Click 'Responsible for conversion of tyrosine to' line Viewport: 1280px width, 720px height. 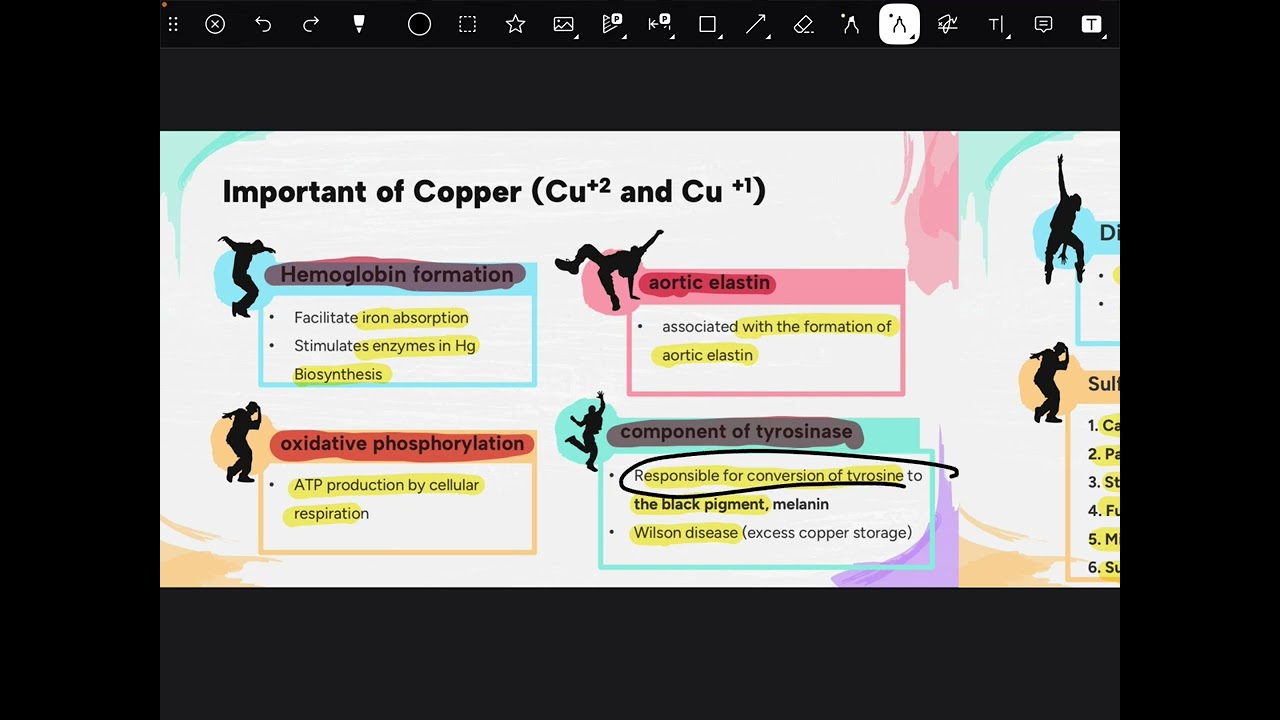click(778, 476)
